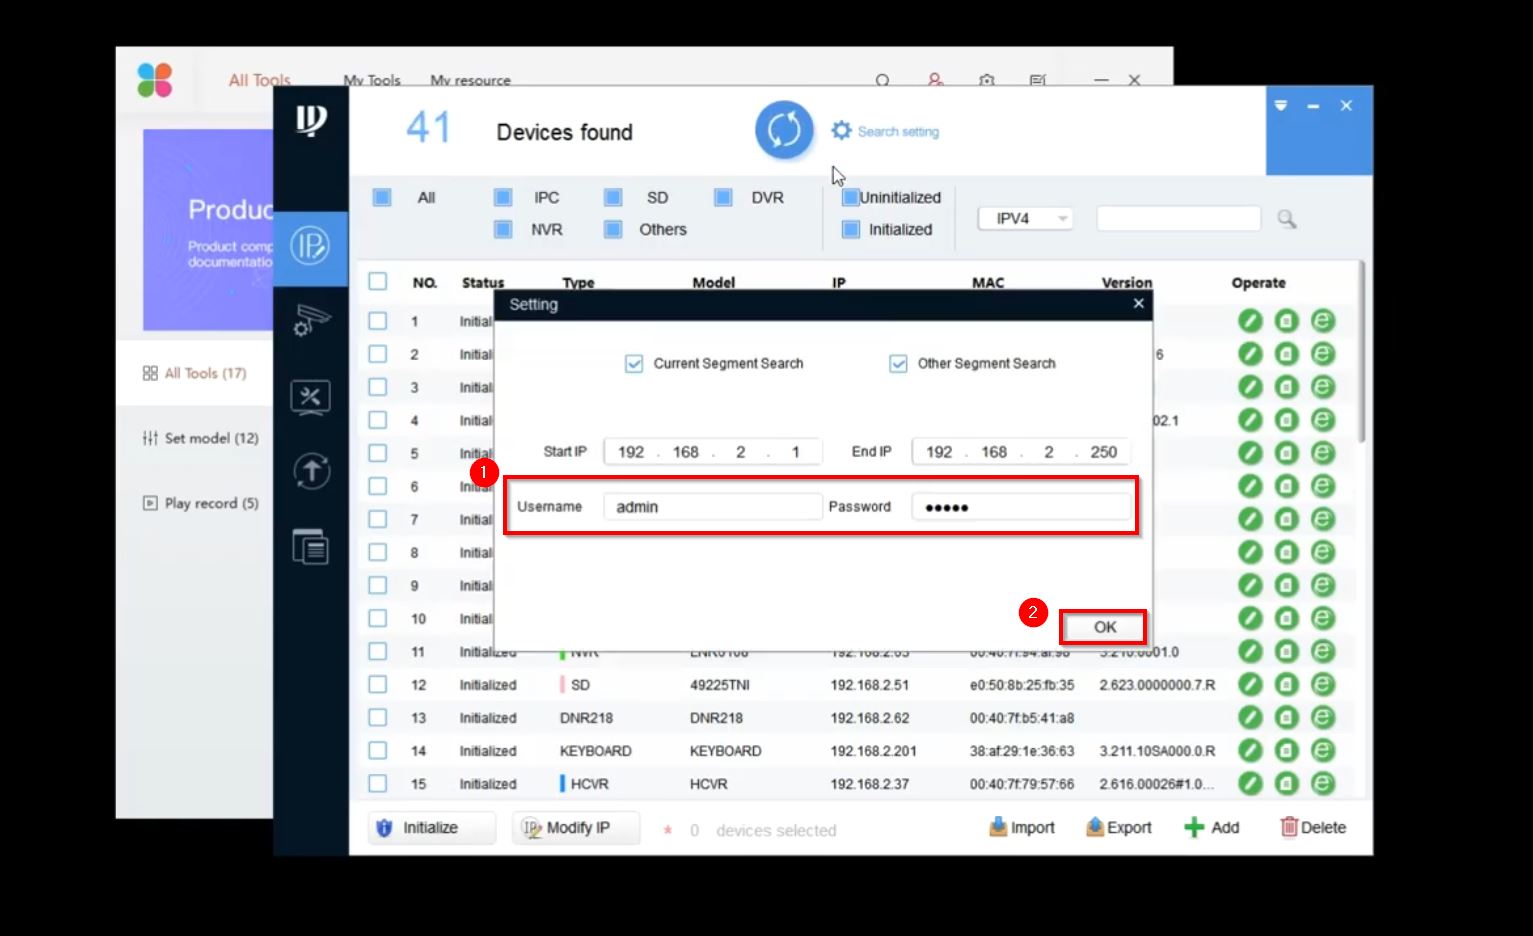Click the Import button
The image size is (1533, 936).
(1021, 828)
